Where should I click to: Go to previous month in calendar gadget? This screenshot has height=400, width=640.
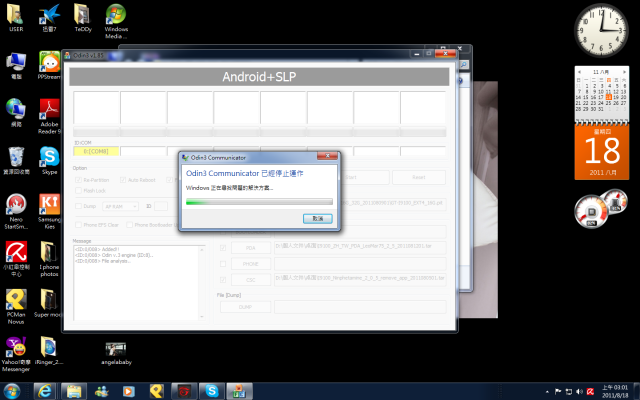pyautogui.click(x=579, y=72)
